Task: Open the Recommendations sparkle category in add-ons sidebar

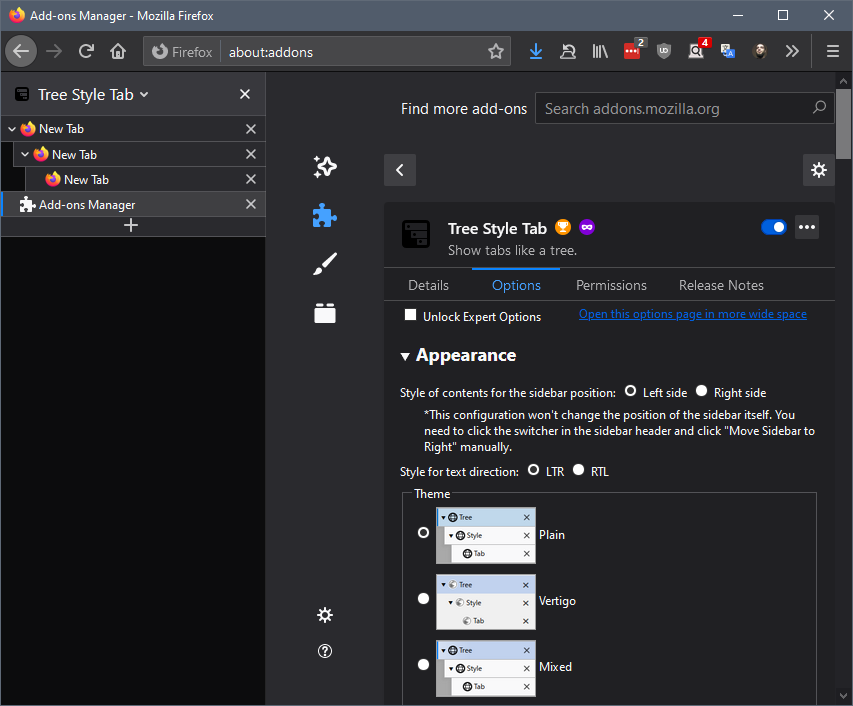Action: (x=325, y=166)
